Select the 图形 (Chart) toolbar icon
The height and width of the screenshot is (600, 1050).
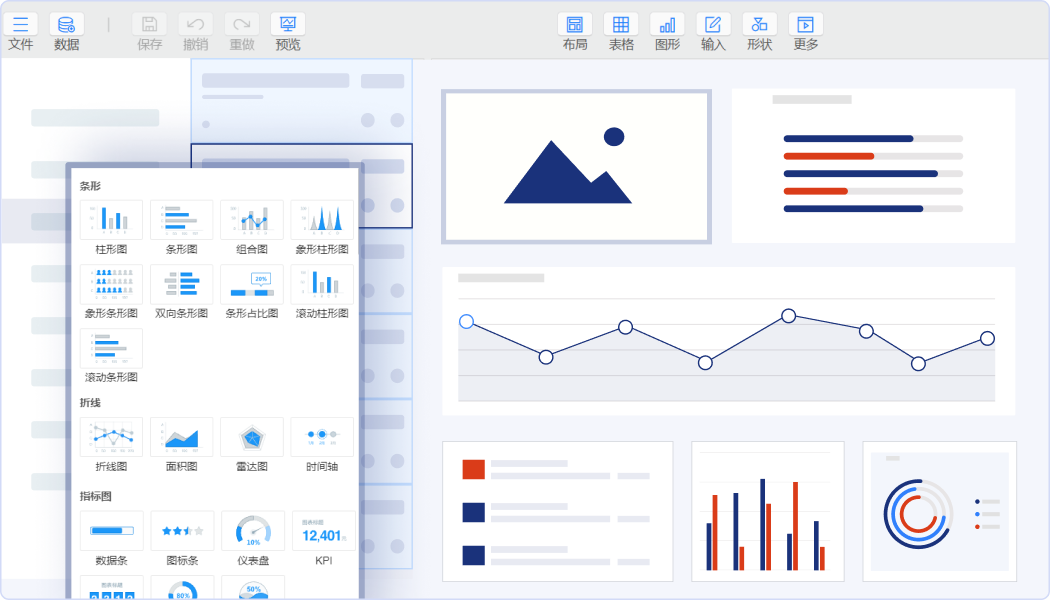[x=667, y=25]
